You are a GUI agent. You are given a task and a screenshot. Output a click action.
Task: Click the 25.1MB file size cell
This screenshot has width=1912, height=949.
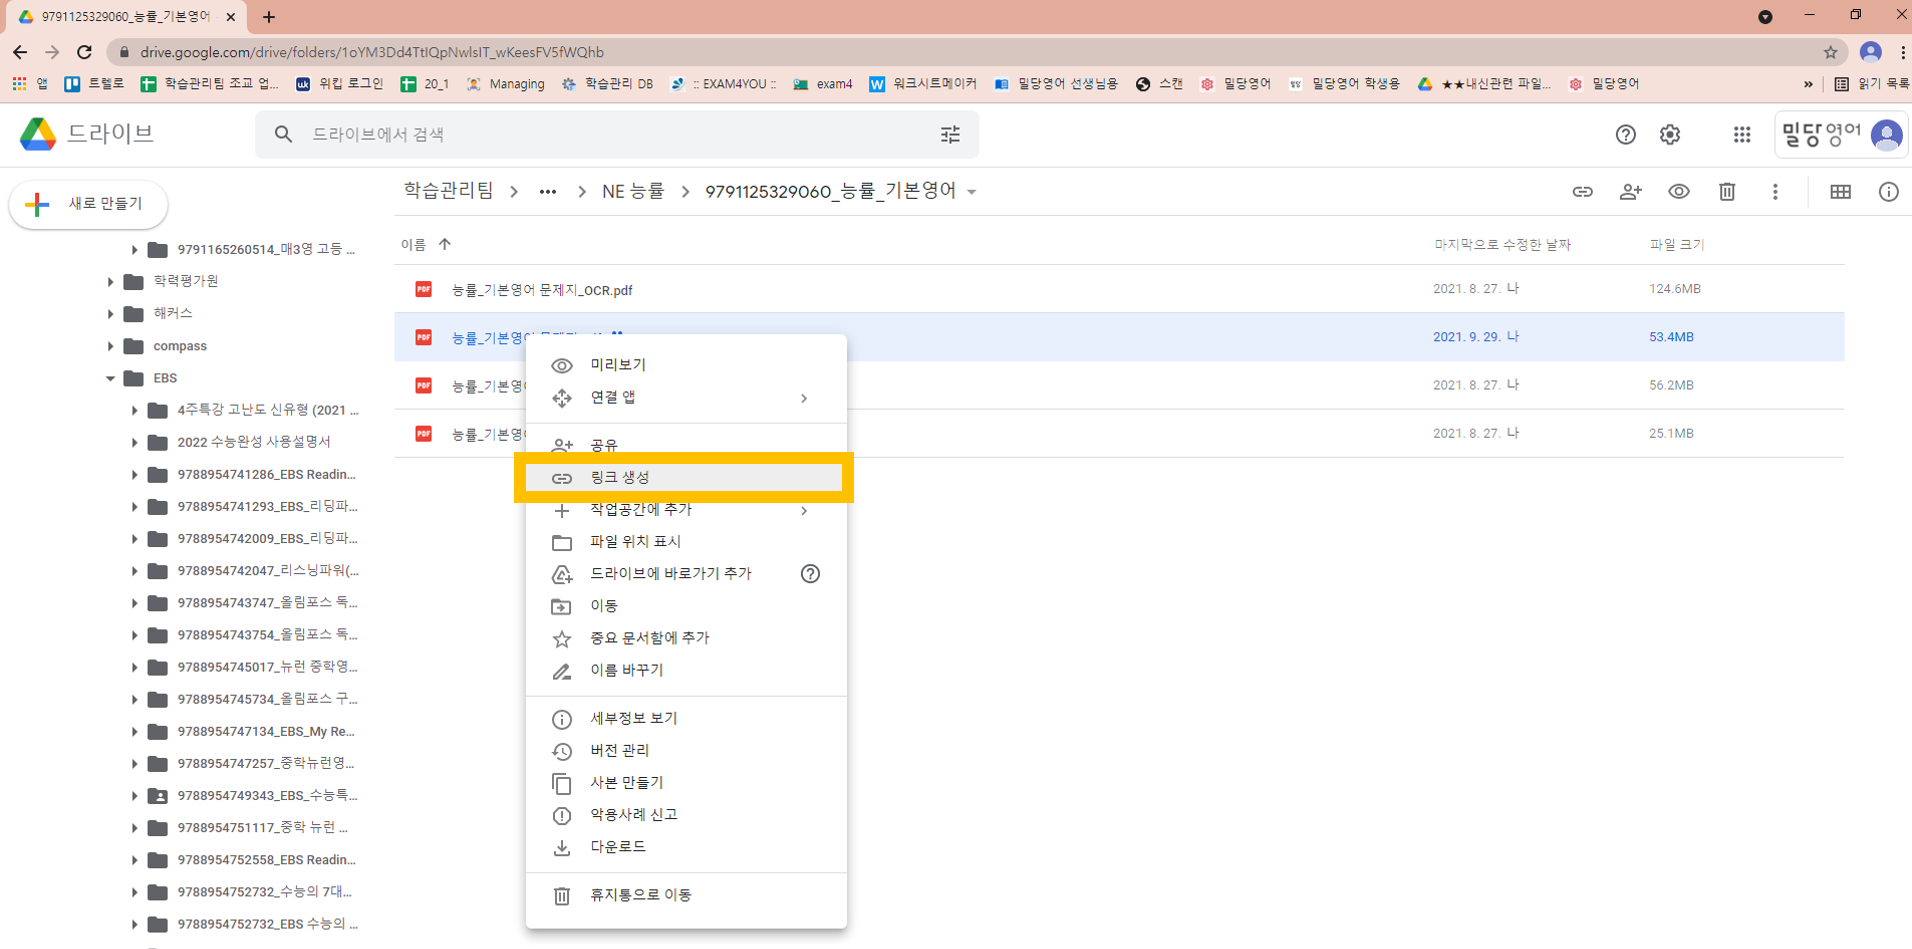point(1671,433)
